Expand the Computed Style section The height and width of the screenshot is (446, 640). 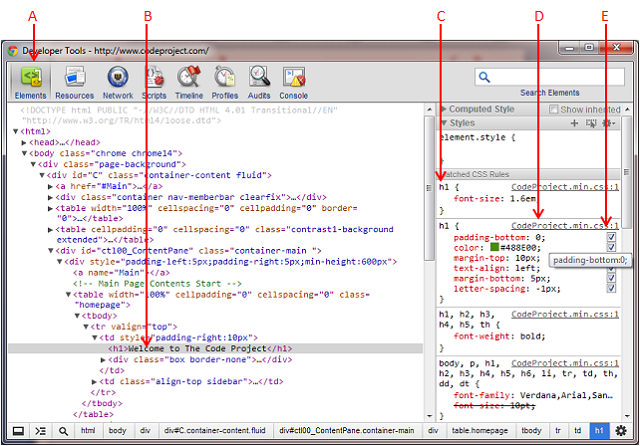[x=444, y=109]
